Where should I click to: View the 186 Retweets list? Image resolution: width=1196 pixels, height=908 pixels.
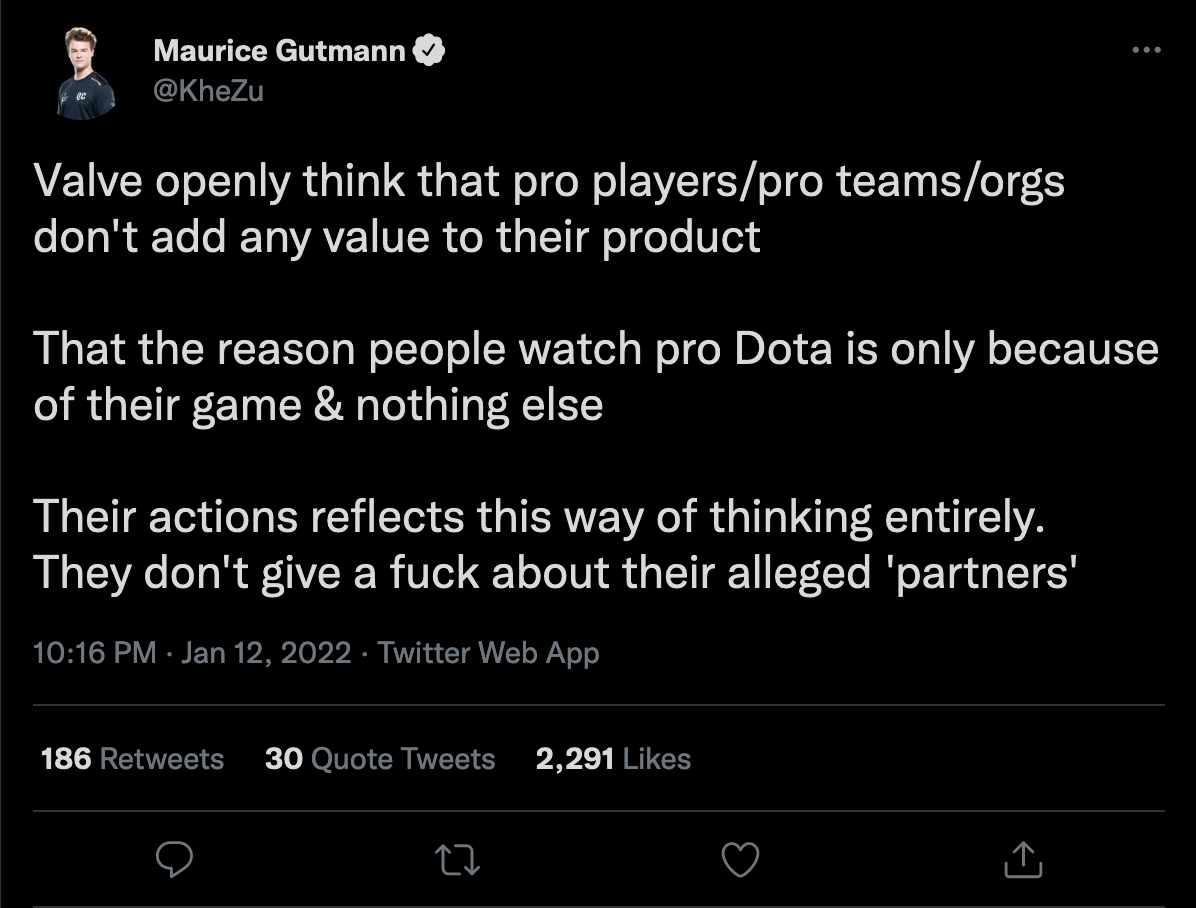coord(132,758)
